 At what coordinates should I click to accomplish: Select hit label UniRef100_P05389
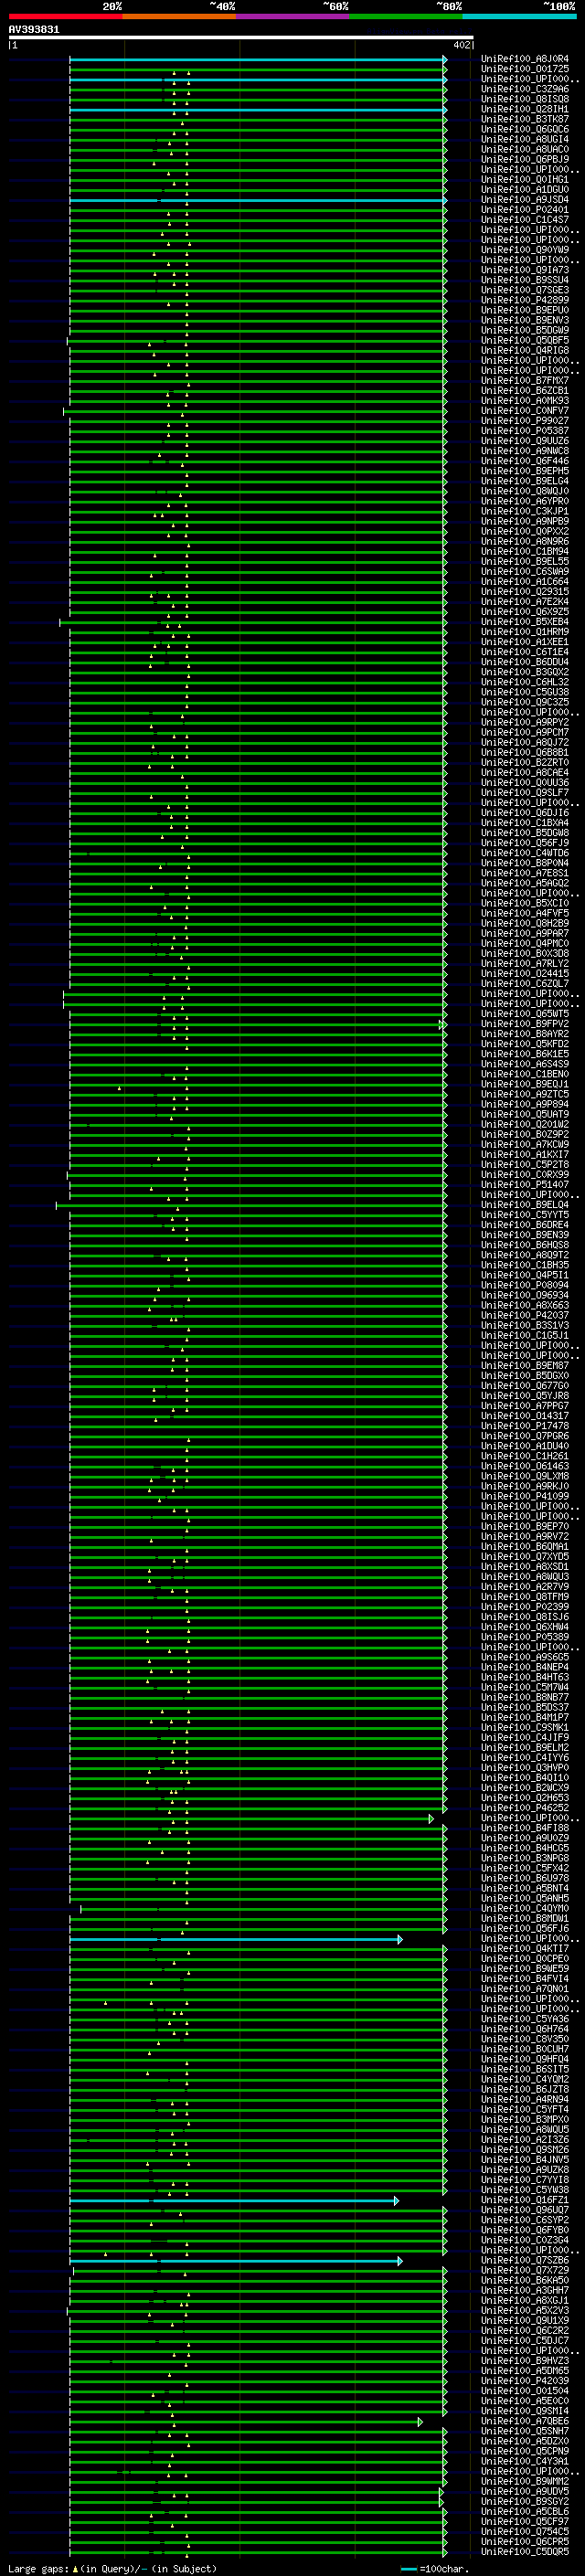[524, 1637]
